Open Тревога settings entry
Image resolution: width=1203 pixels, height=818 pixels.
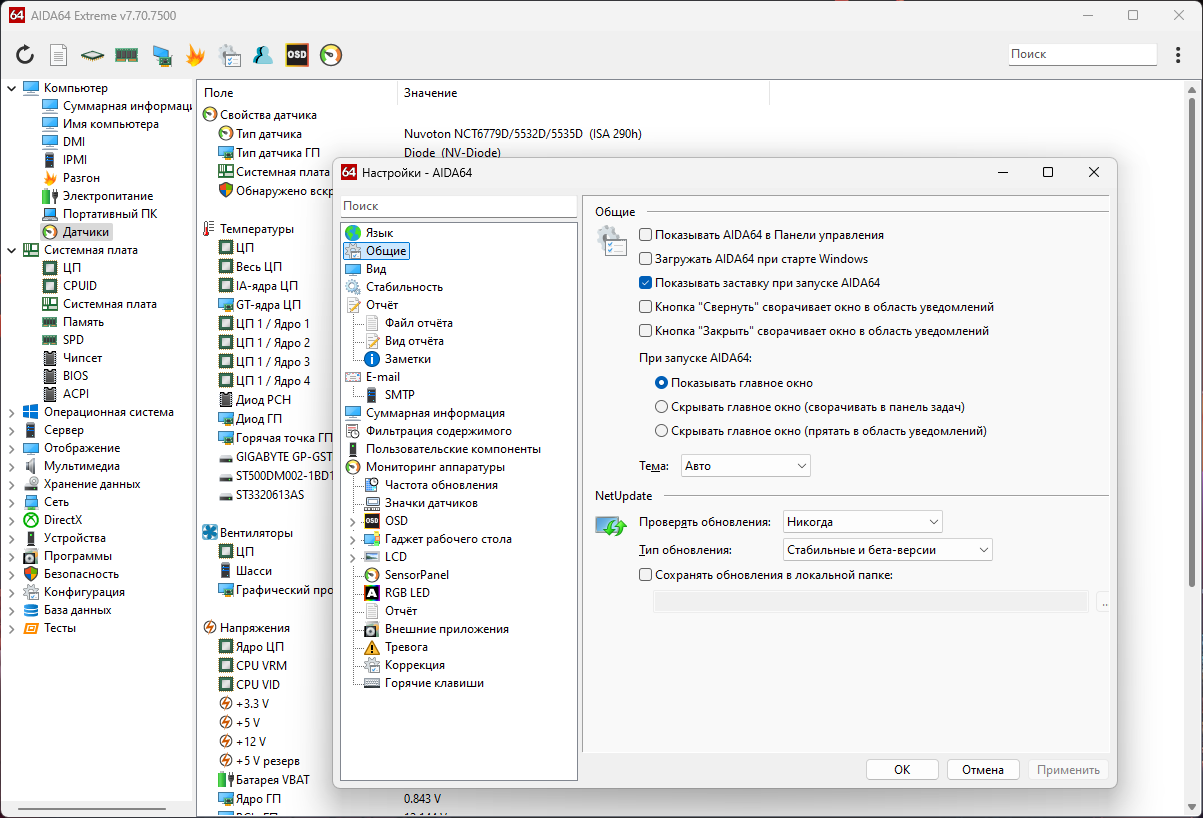tap(406, 647)
